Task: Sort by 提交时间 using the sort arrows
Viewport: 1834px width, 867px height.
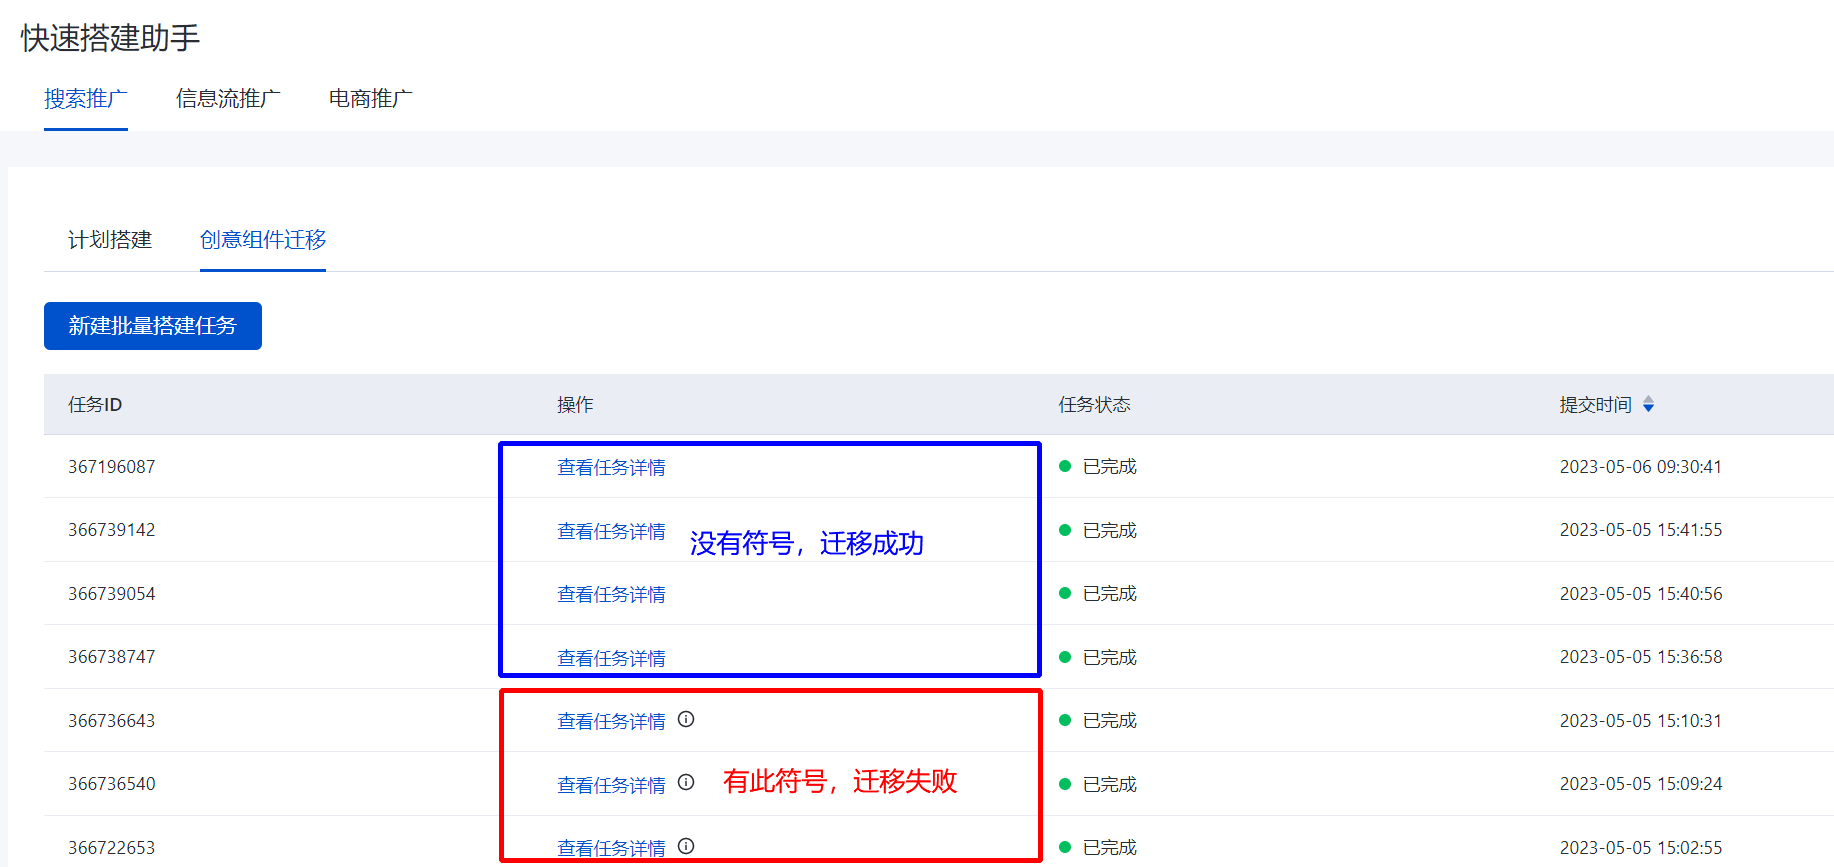Action: click(1648, 404)
